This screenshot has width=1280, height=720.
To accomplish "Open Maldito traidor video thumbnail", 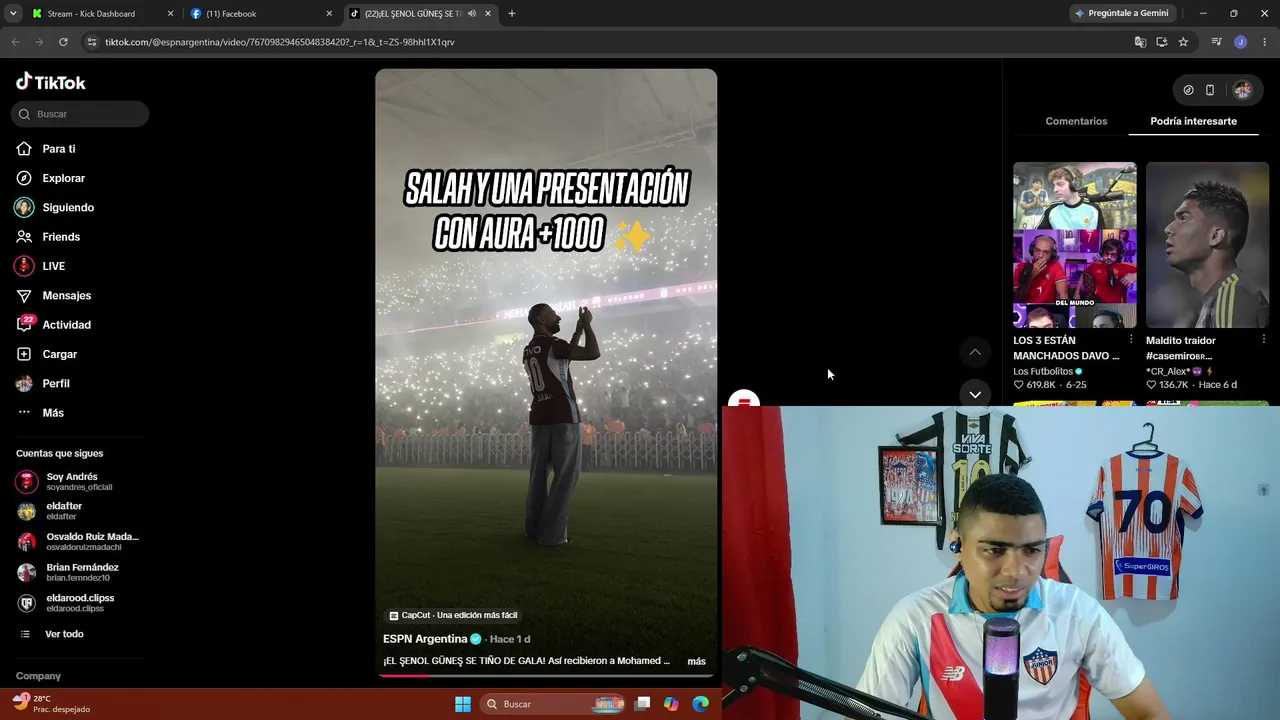I will (1207, 245).
